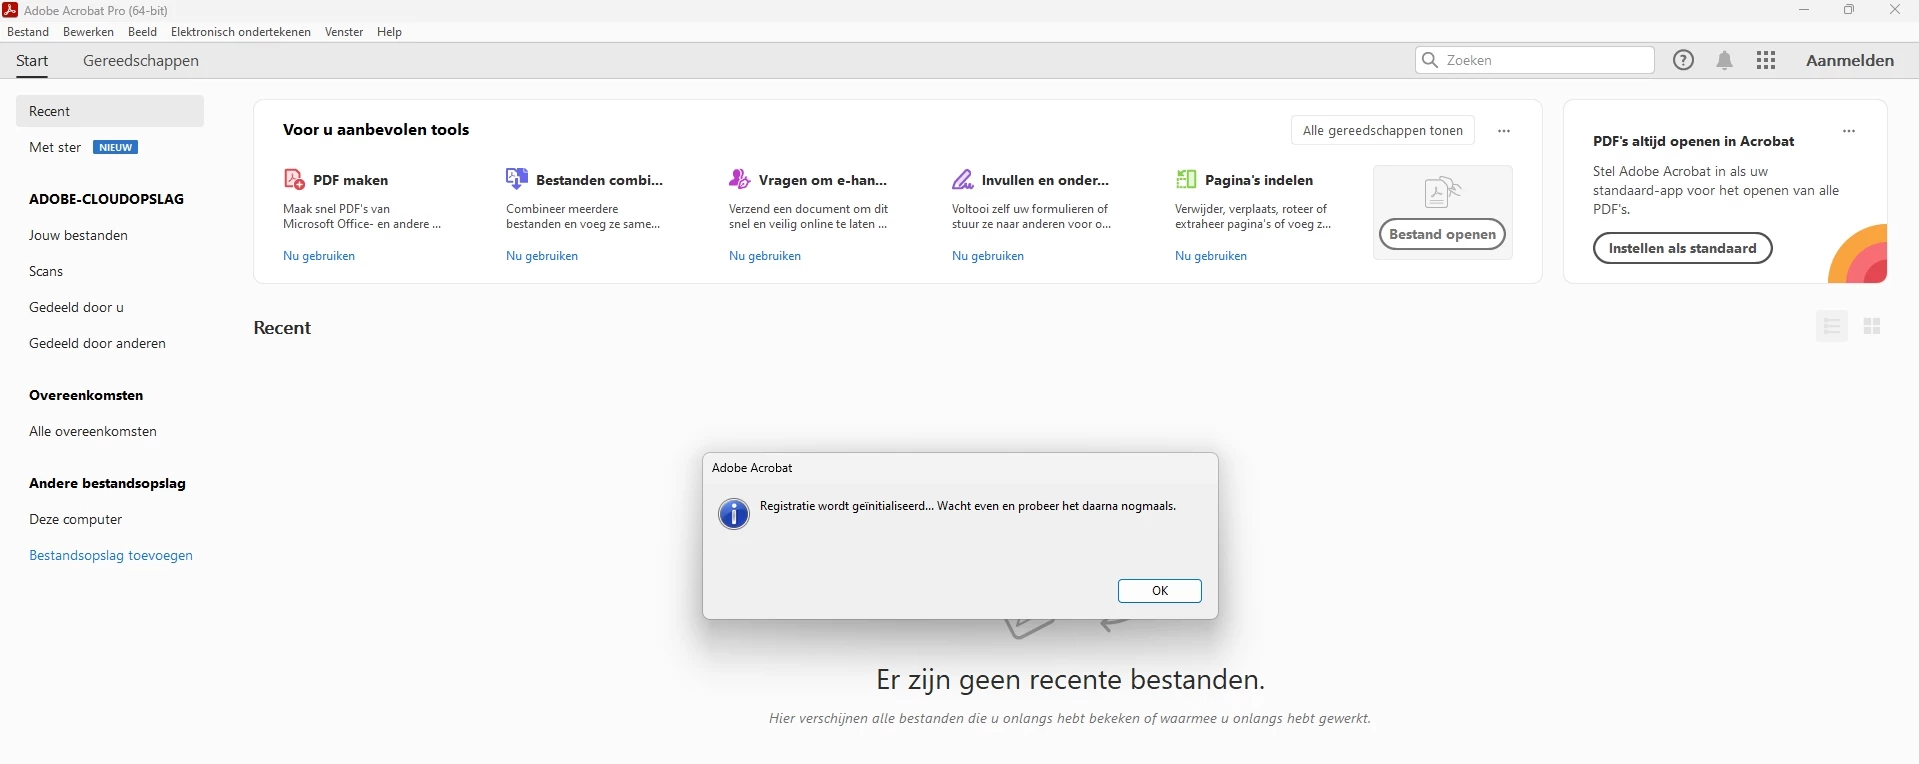Switch to the Start tab
Viewport: 1919px width, 764px height.
click(32, 61)
